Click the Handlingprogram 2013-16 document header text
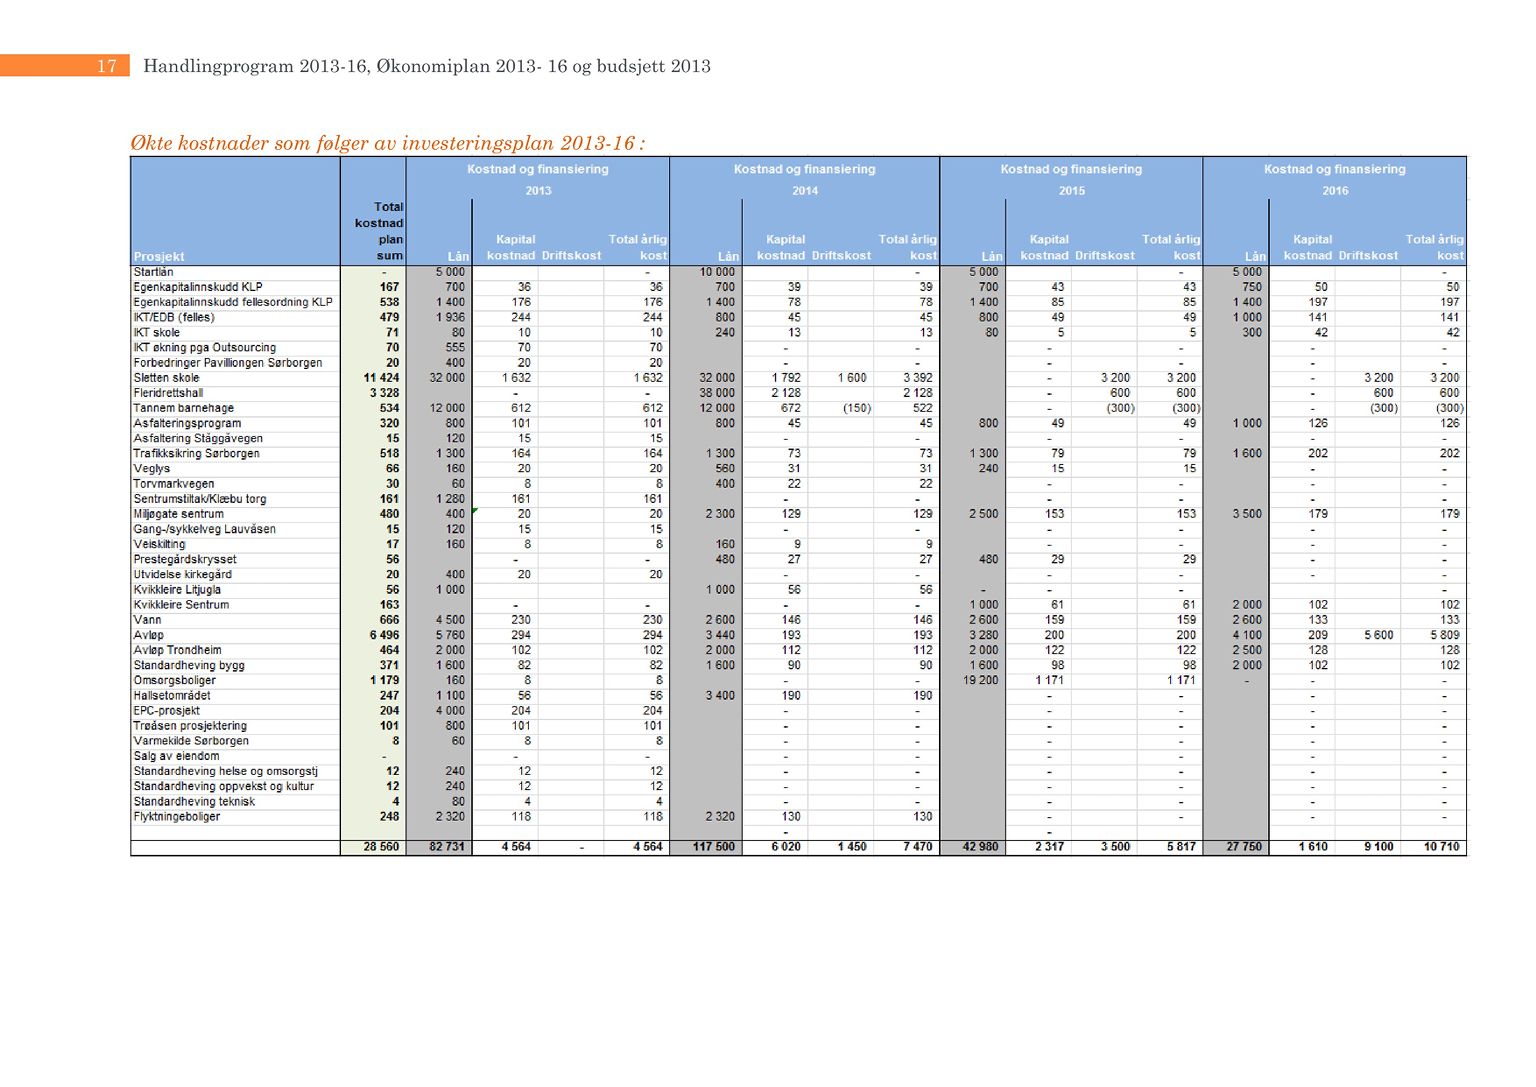Viewport: 1536px width, 1087px height. tap(427, 66)
